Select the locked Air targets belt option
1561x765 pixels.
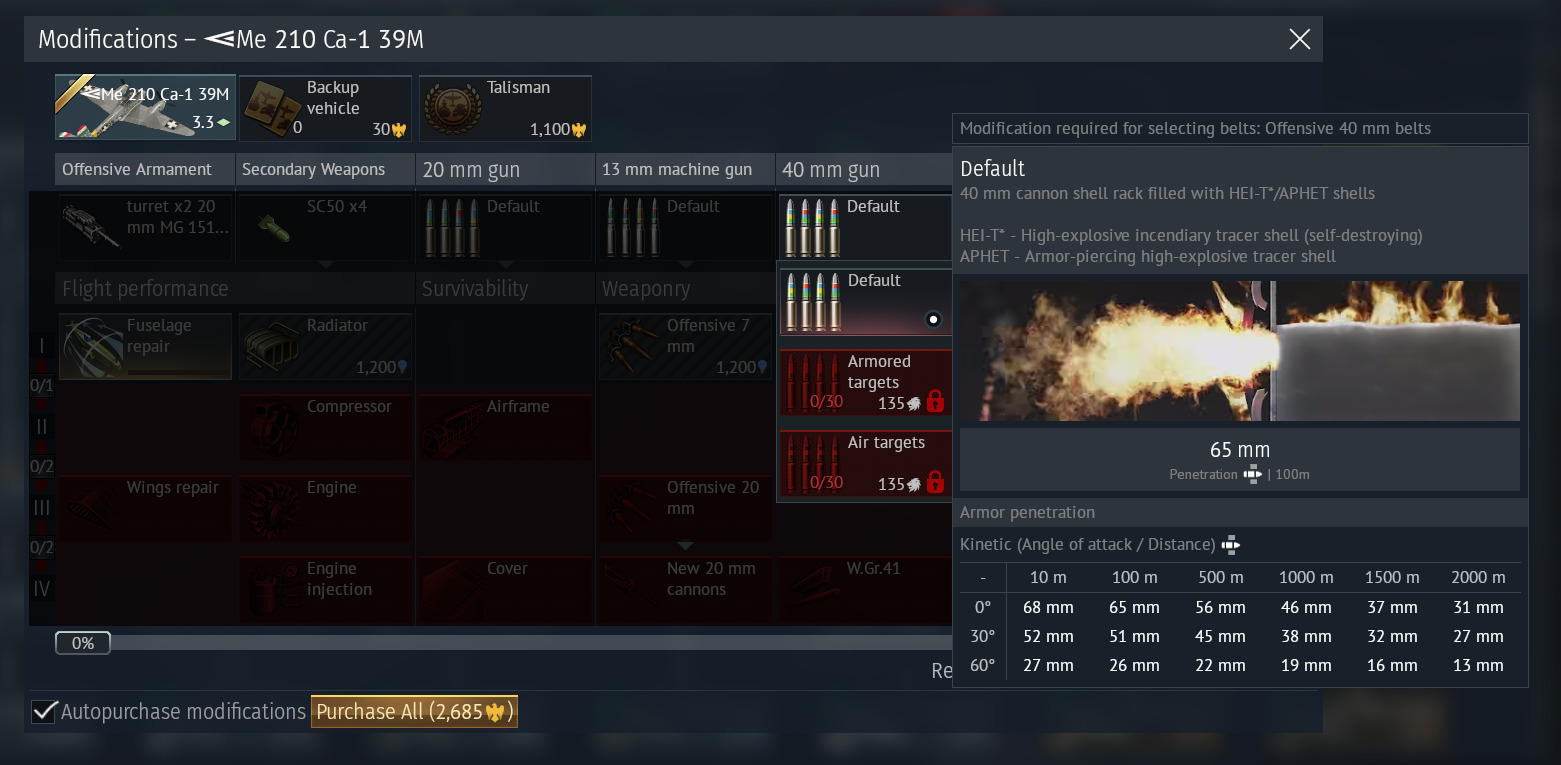pos(865,465)
